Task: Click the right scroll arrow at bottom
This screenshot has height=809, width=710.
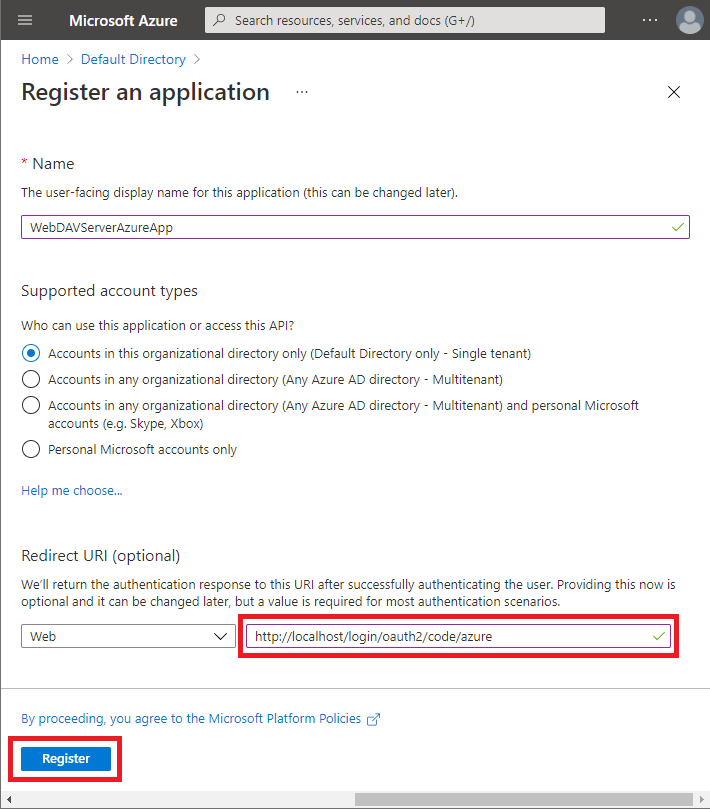Action: click(x=701, y=799)
